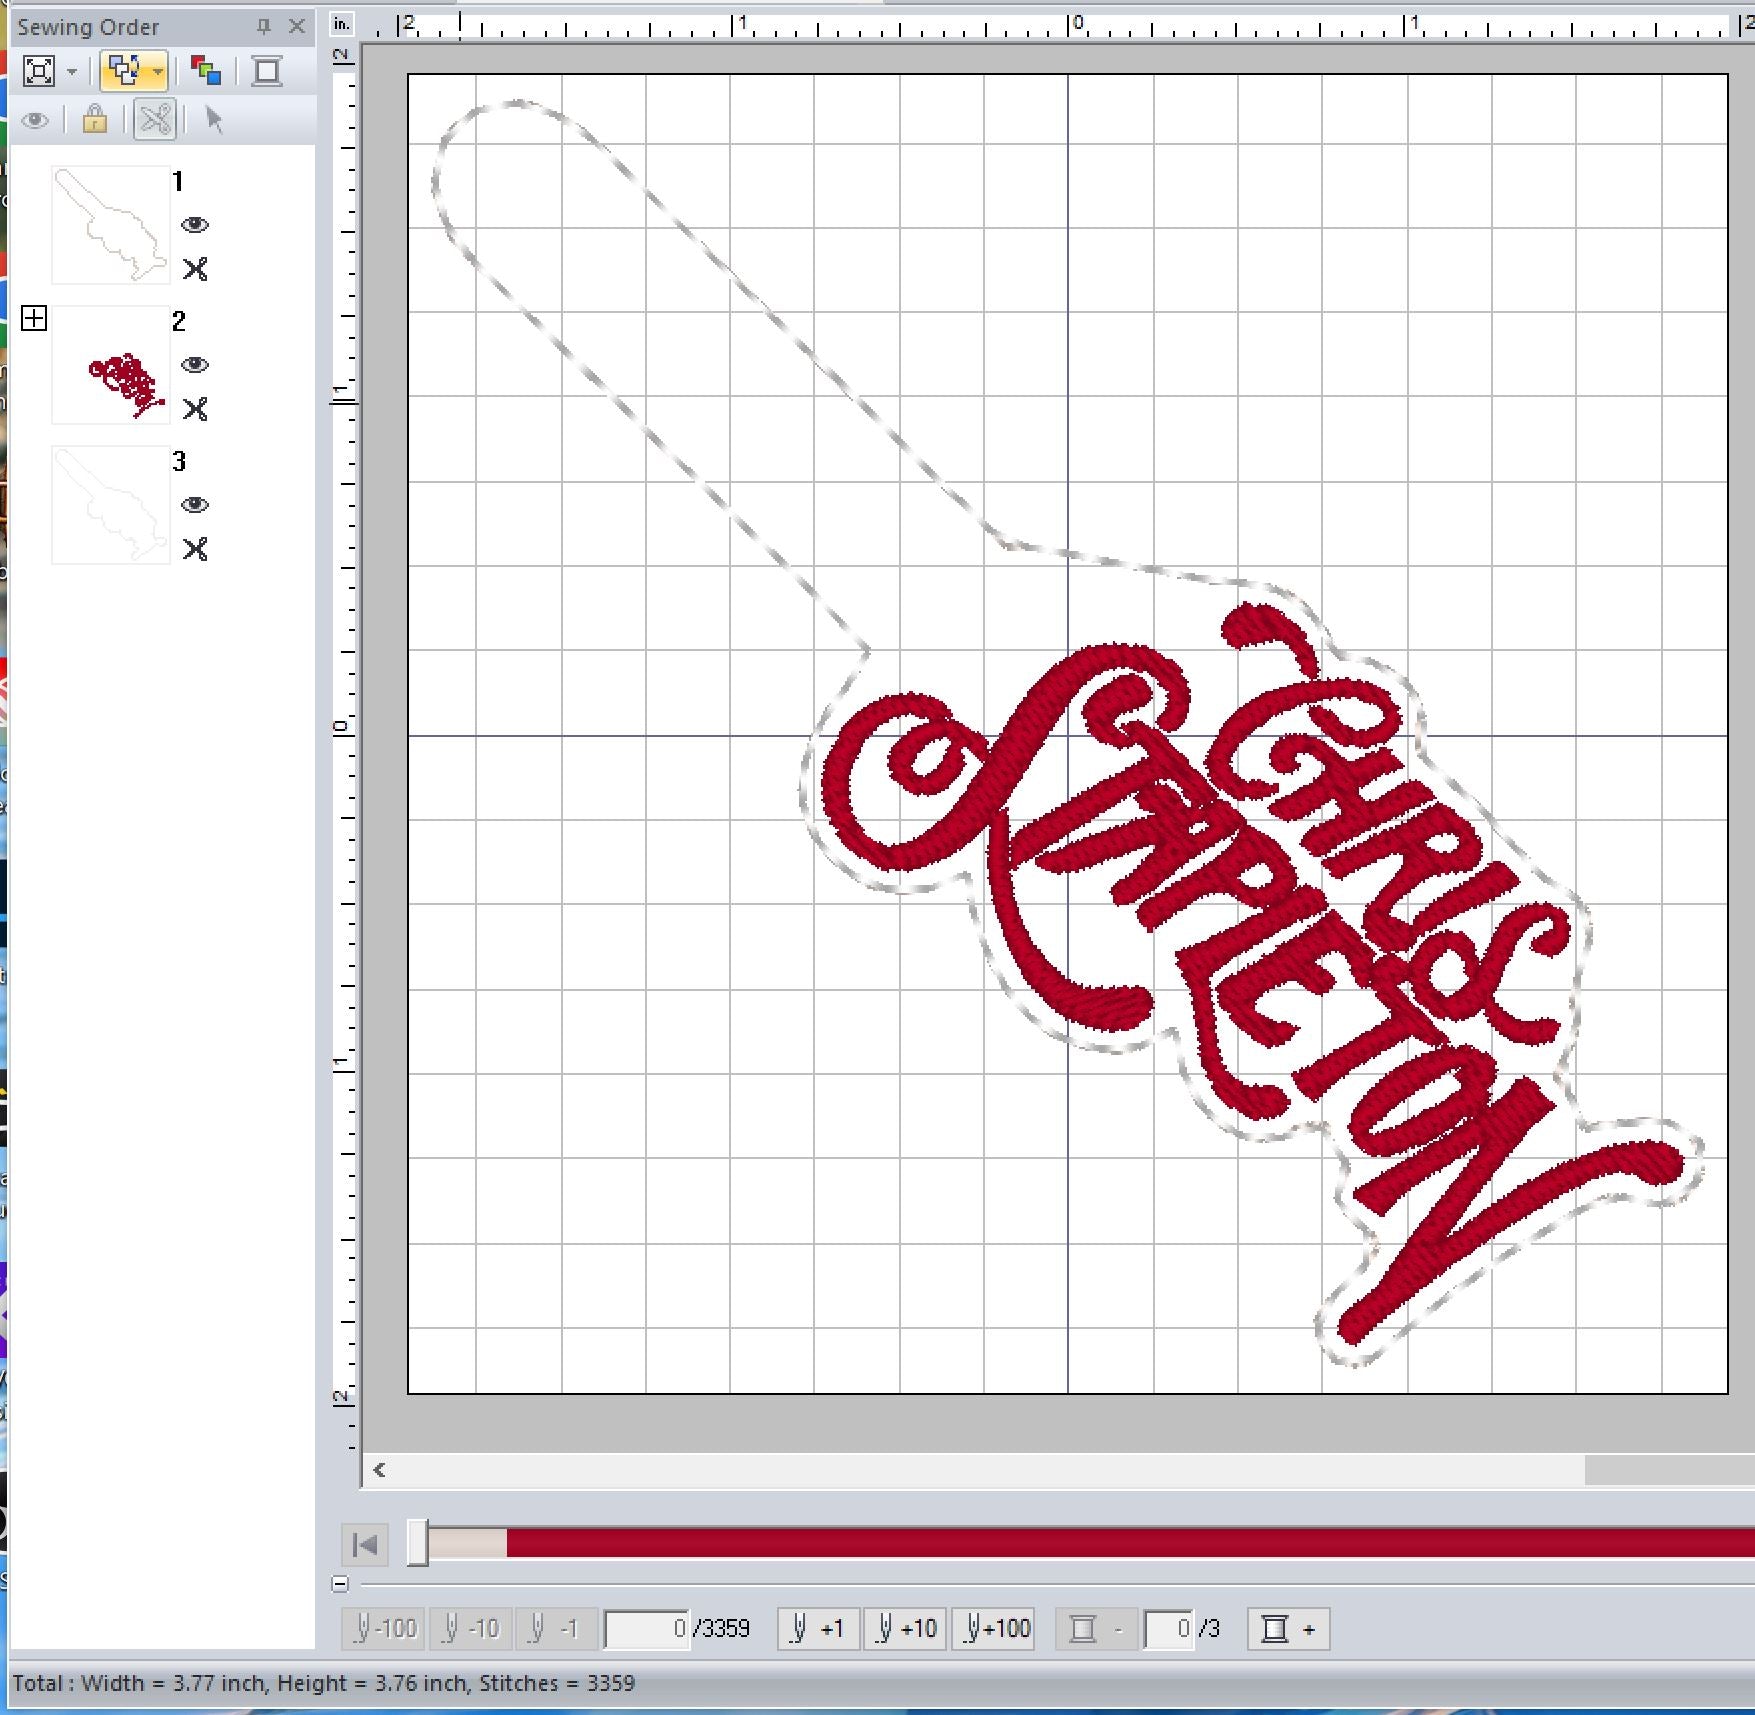The image size is (1755, 1715).
Task: Hide sewing step 1 using its eye icon
Action: (195, 225)
